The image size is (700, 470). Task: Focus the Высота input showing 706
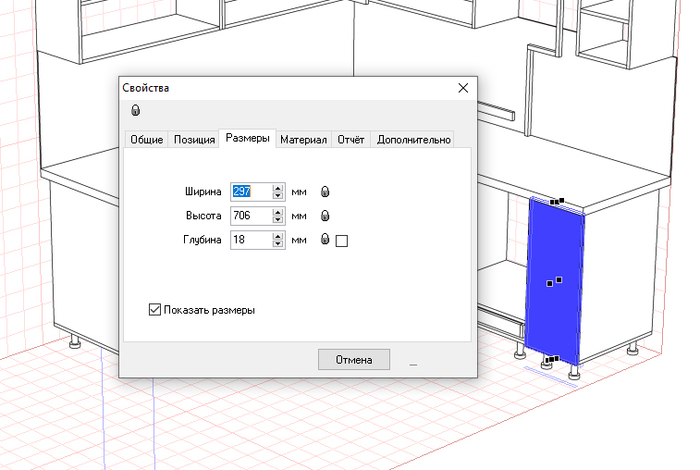click(249, 215)
